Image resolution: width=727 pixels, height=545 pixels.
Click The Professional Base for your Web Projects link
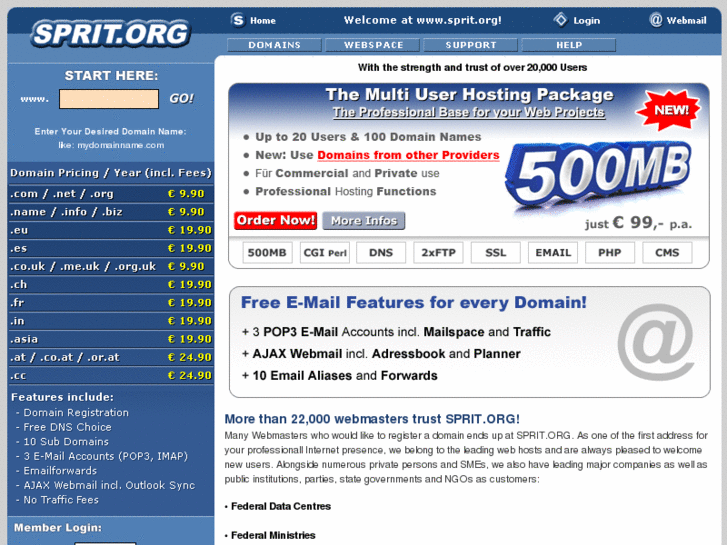tap(469, 112)
